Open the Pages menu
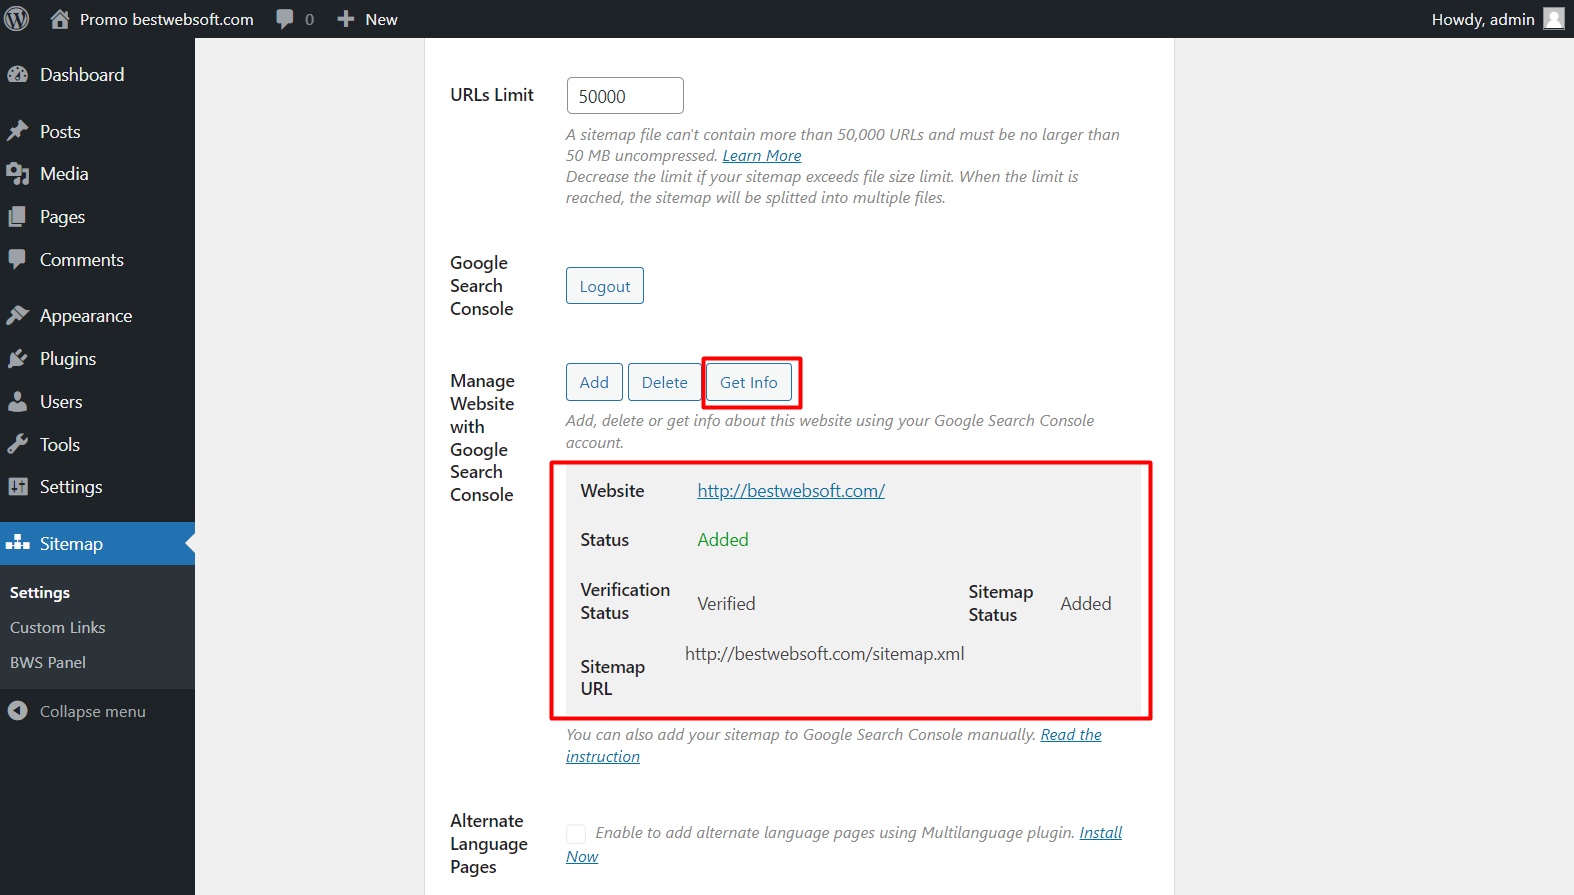Viewport: 1574px width, 895px height. click(x=97, y=217)
